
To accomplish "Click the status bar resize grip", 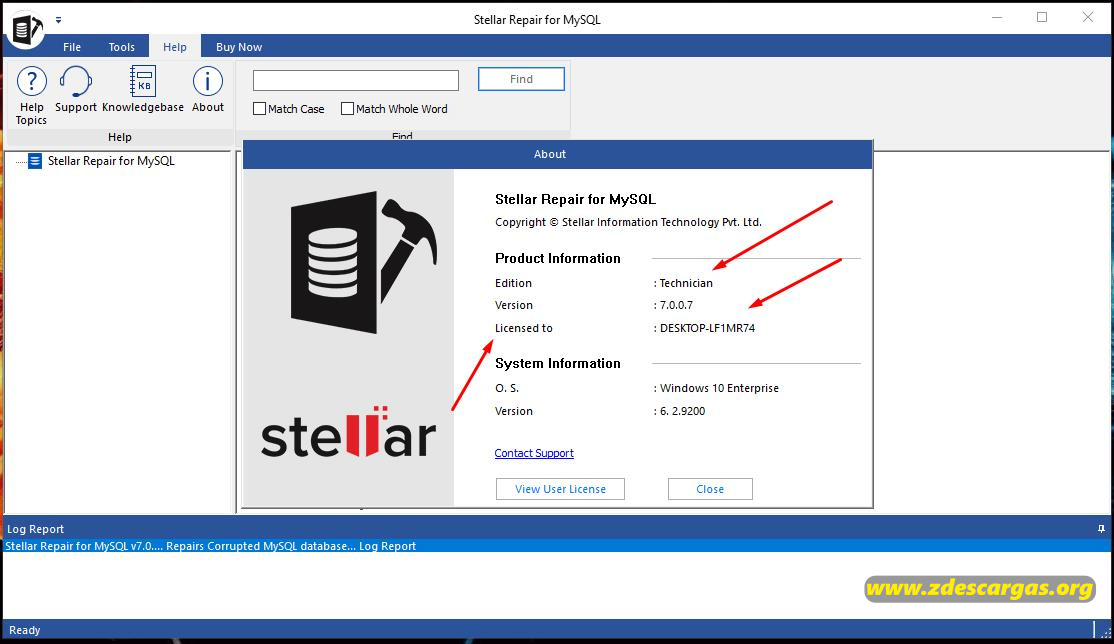I will (1105, 632).
